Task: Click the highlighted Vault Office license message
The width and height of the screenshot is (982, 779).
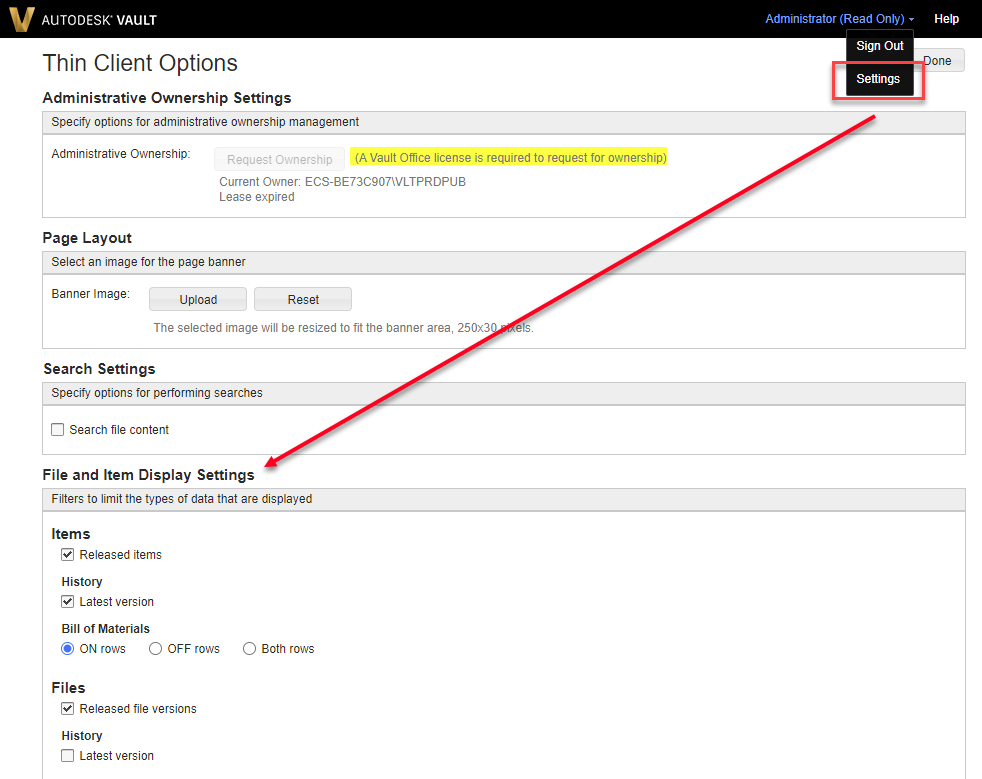Action: coord(509,157)
